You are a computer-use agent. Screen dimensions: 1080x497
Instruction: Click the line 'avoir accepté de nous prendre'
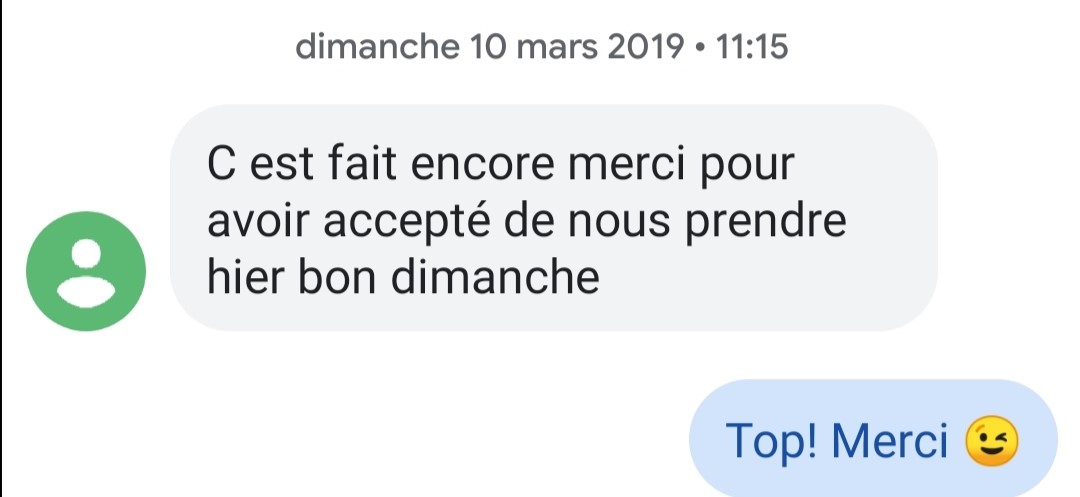click(526, 220)
